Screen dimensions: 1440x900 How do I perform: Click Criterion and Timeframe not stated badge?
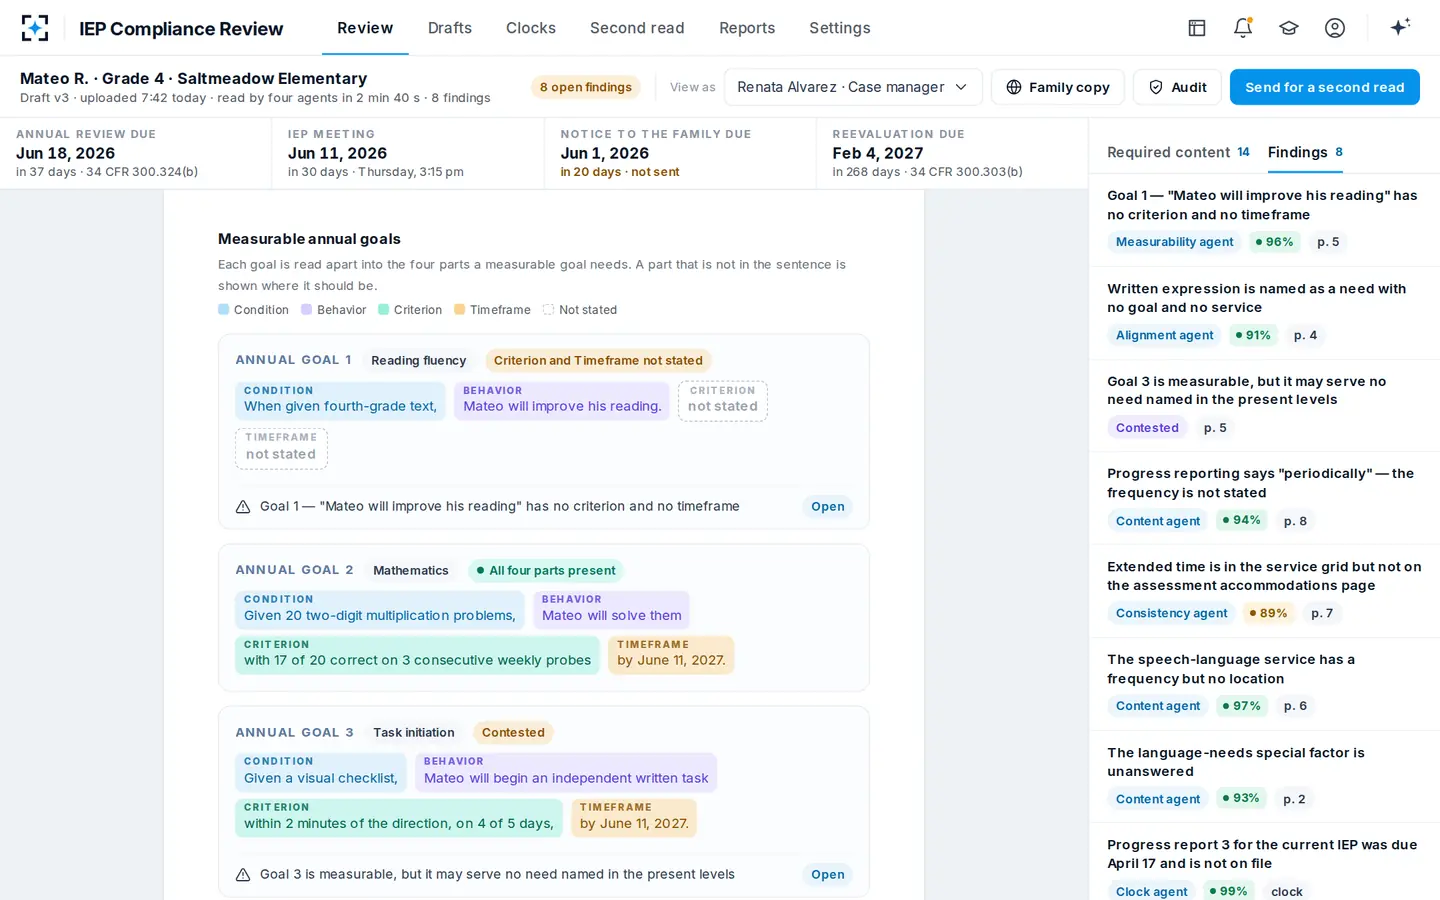pos(598,361)
